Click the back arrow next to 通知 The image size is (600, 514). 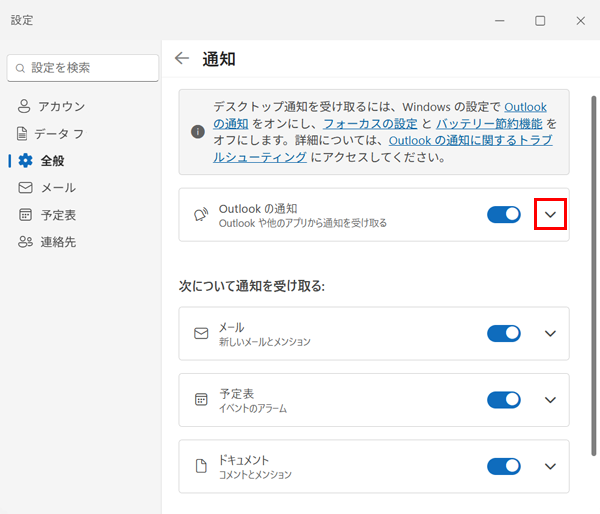click(x=182, y=58)
